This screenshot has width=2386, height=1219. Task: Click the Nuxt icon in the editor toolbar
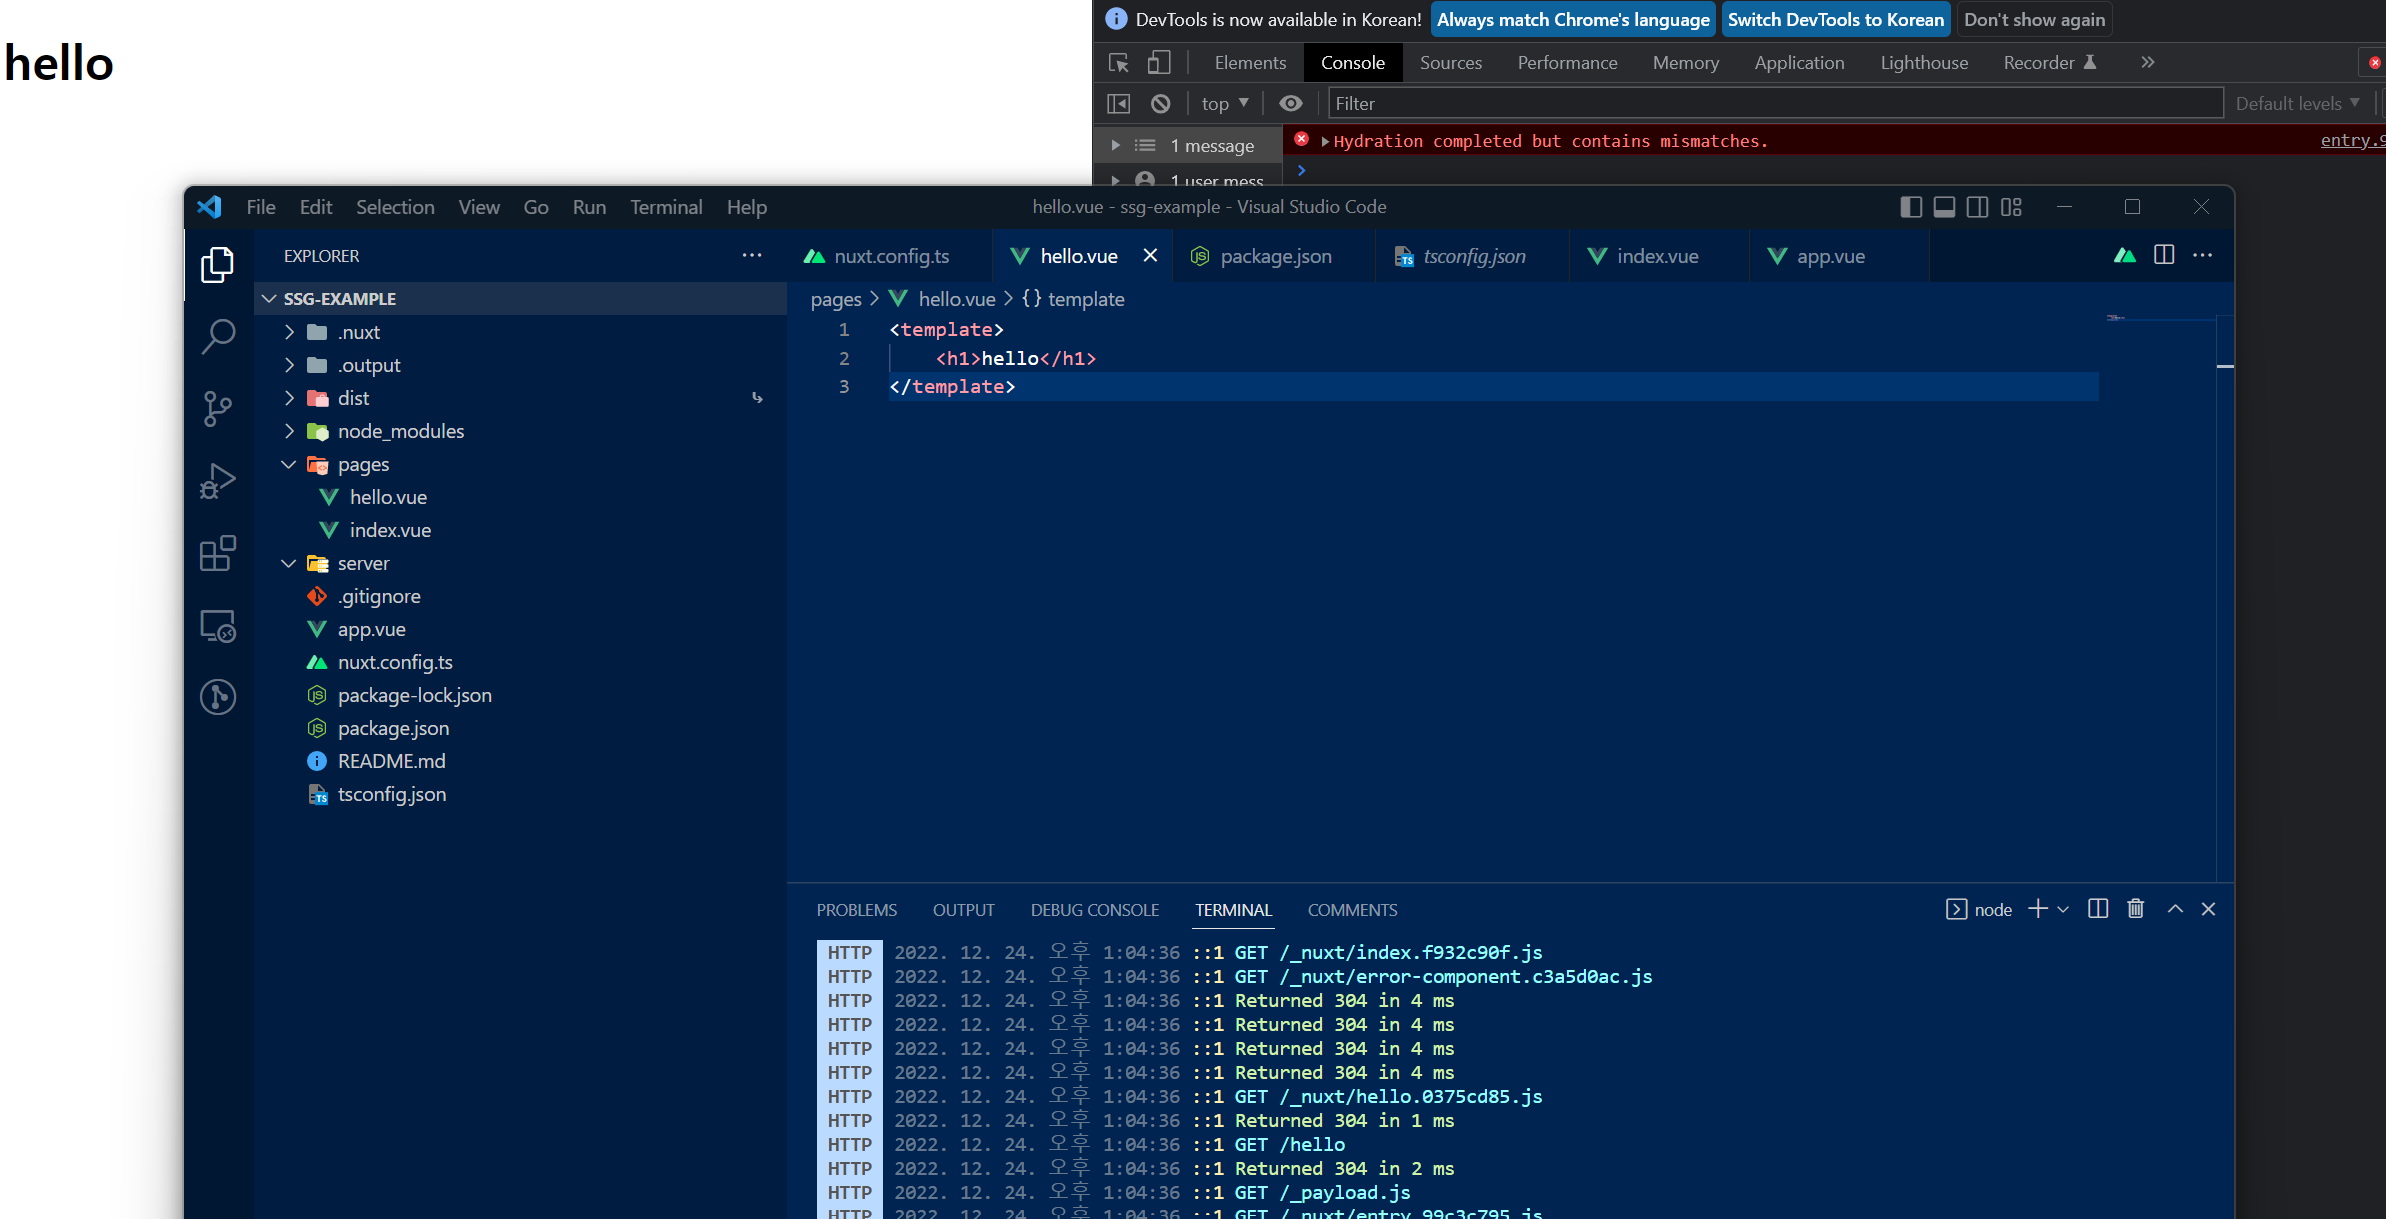[2125, 256]
